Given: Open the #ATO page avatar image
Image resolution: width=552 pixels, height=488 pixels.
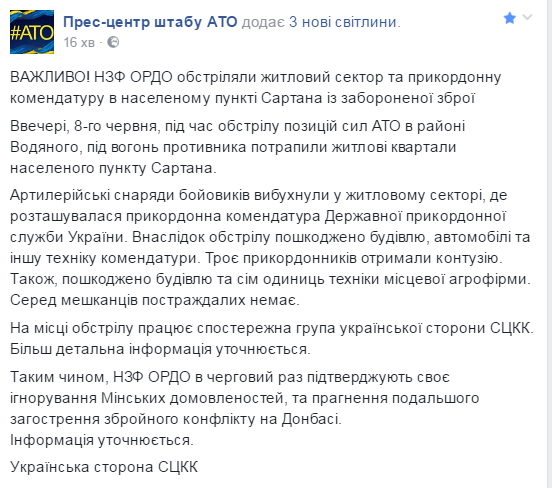Looking at the screenshot, I should point(32,32).
